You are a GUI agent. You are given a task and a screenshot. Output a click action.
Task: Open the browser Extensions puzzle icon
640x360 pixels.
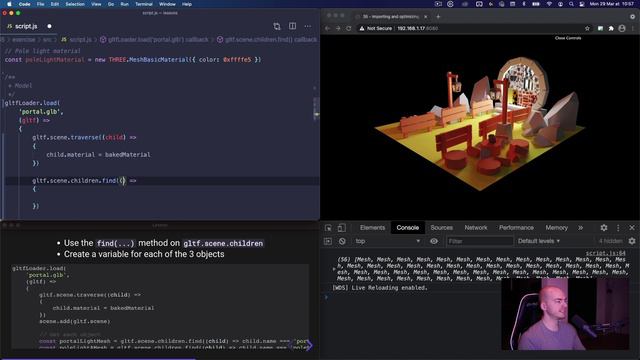pos(611,28)
